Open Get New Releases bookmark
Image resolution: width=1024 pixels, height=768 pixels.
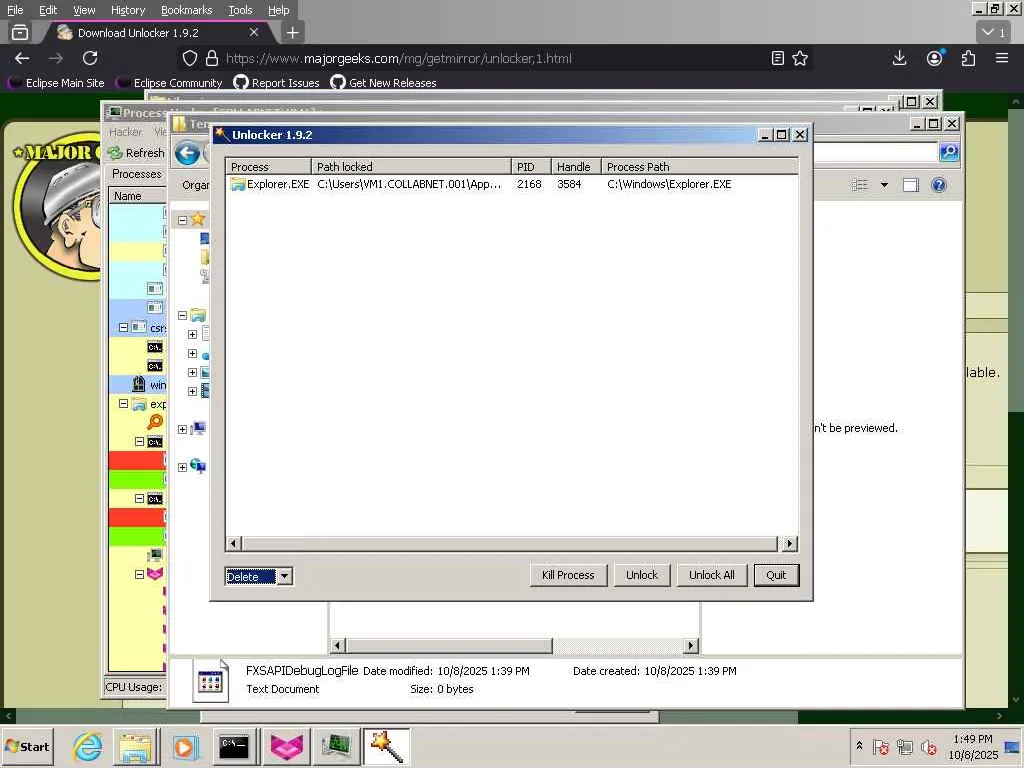[x=383, y=83]
